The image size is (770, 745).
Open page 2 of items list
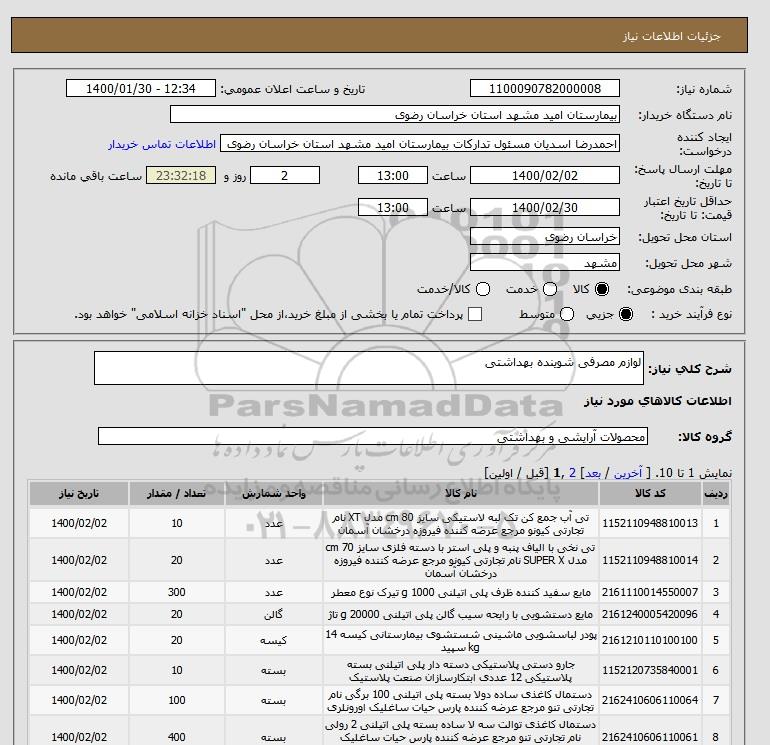(x=572, y=473)
